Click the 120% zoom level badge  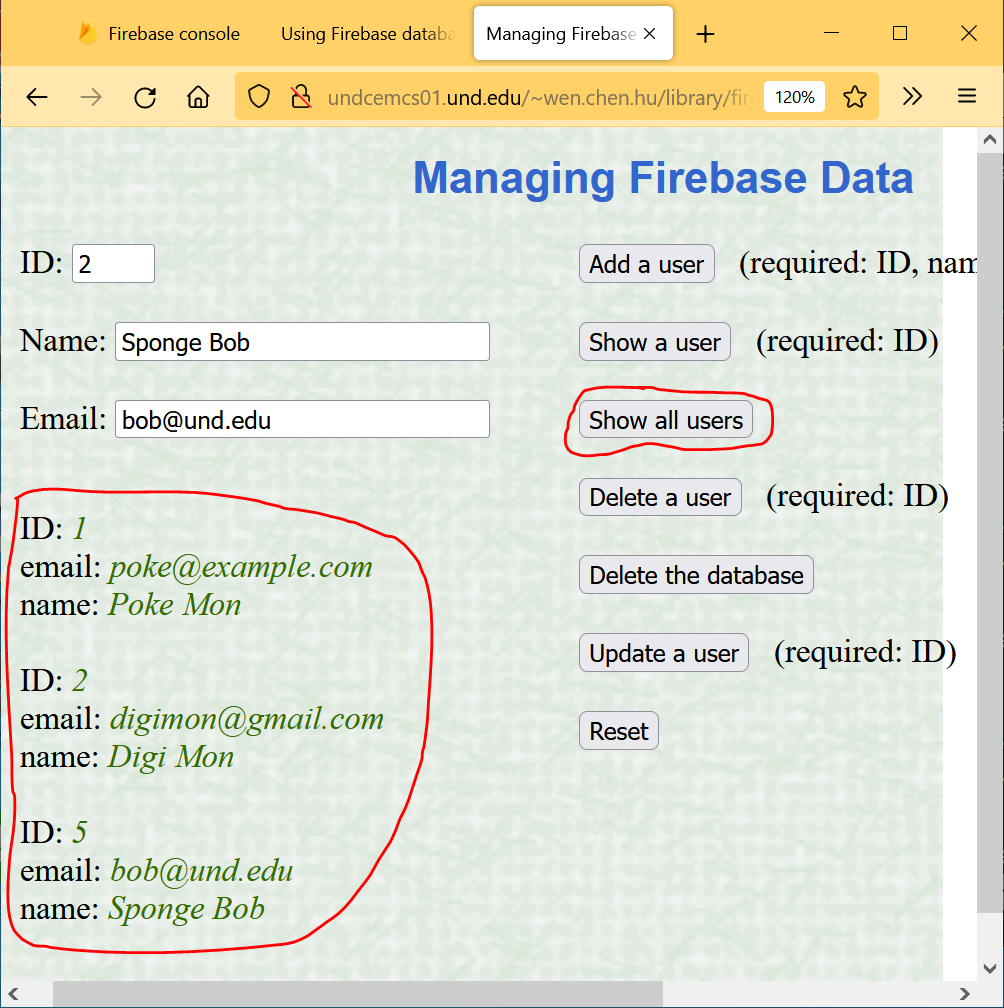[794, 97]
